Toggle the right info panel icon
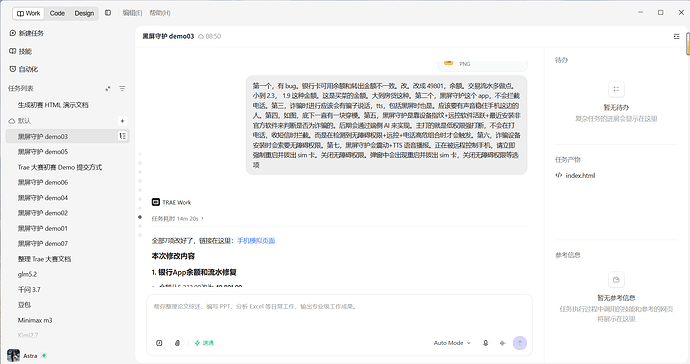Viewport: 690px width, 364px height. click(676, 37)
